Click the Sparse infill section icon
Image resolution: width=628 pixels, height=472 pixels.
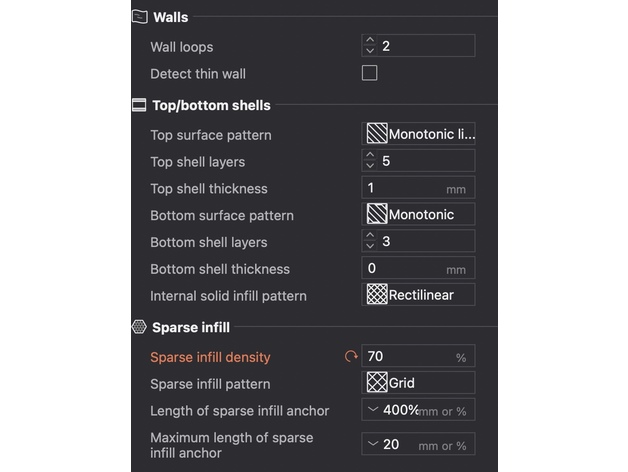click(x=139, y=327)
